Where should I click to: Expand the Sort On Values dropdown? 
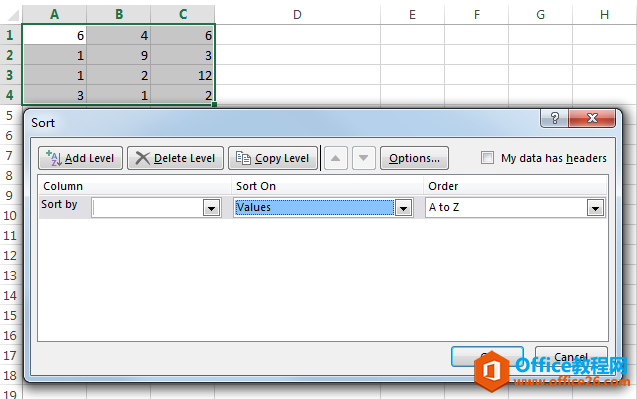click(403, 208)
